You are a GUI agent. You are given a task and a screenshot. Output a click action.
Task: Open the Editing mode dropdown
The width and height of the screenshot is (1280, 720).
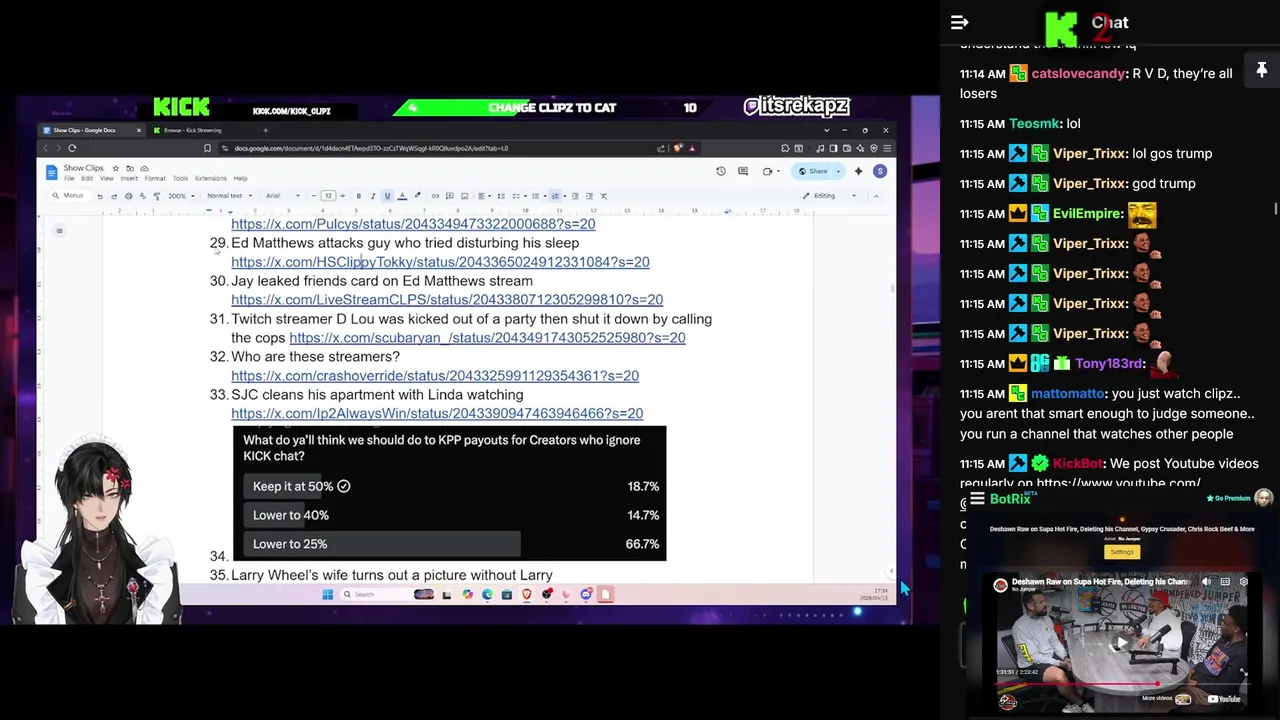coord(830,196)
